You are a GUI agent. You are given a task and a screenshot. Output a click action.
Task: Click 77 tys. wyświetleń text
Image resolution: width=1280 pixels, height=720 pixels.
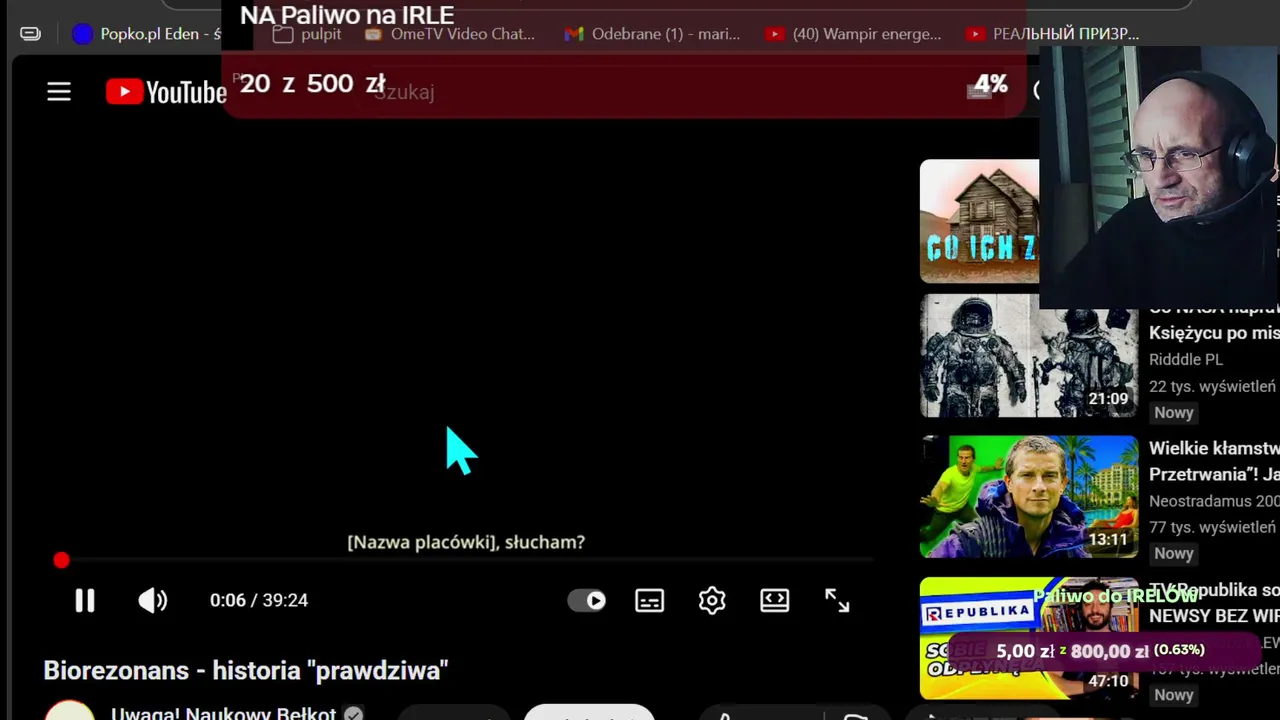[x=1212, y=527]
